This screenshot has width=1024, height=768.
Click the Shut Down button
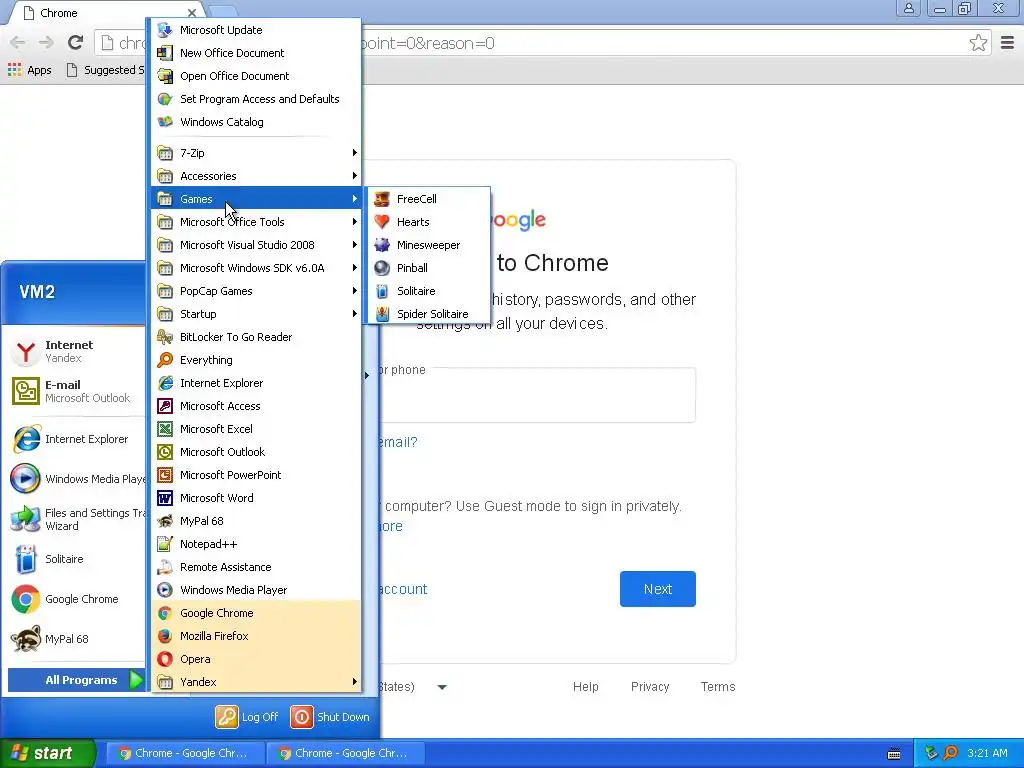tap(330, 716)
